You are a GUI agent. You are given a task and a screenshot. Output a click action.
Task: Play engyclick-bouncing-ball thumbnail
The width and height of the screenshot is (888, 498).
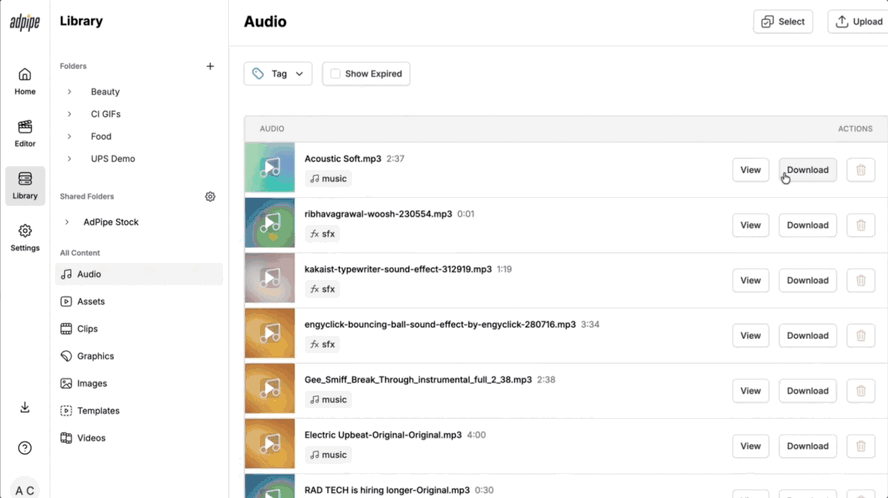coord(270,333)
